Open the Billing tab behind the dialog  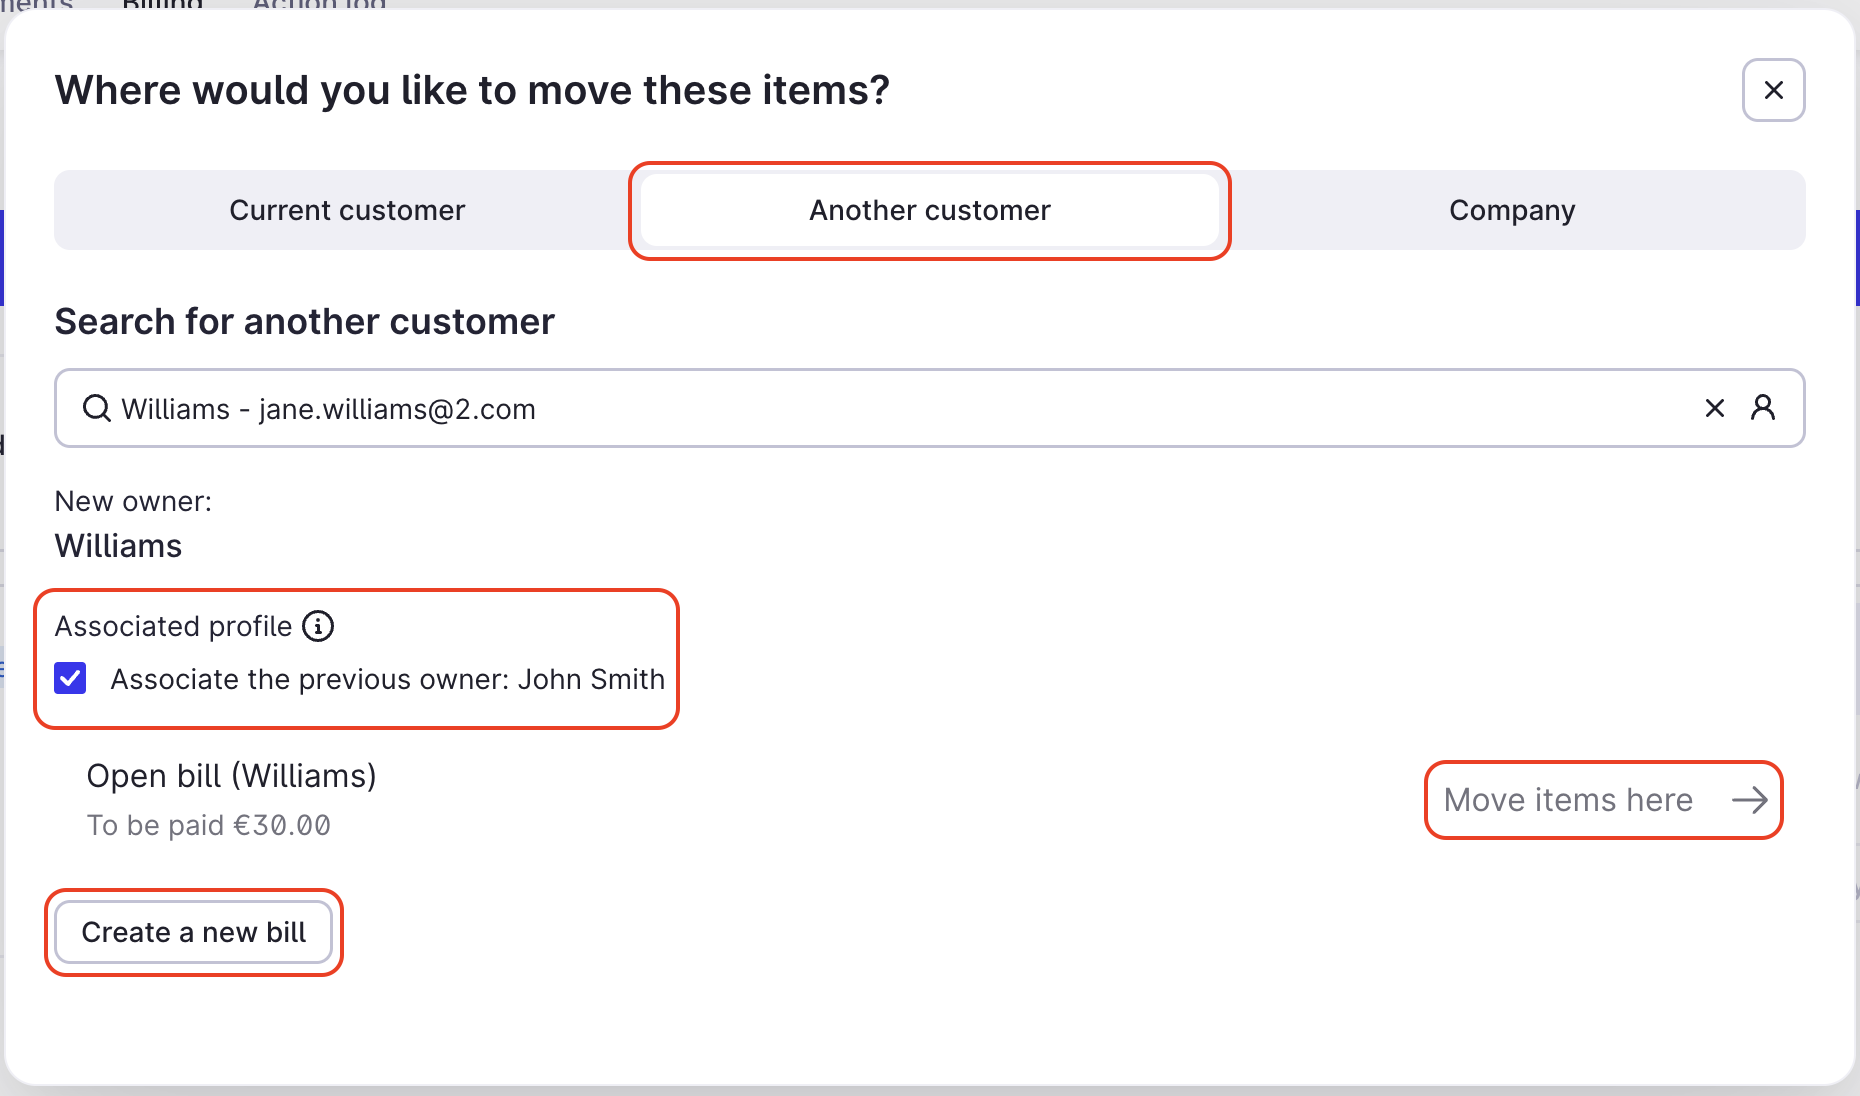point(162,4)
